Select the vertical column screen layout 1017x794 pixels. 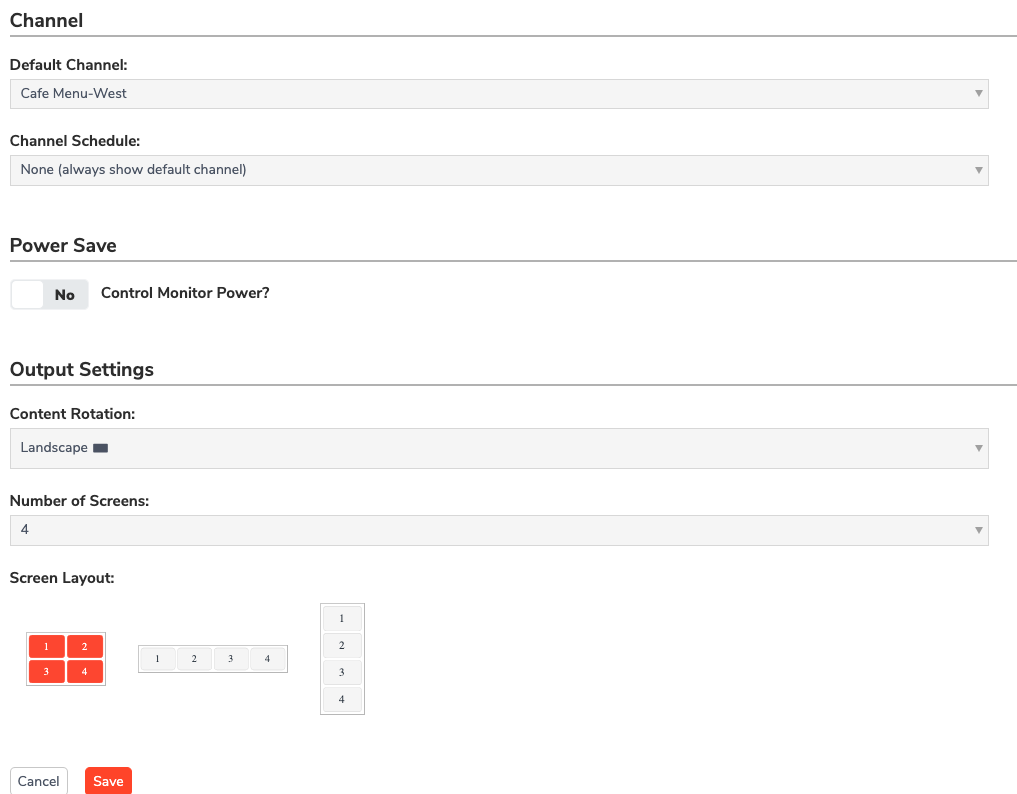pyautogui.click(x=342, y=659)
